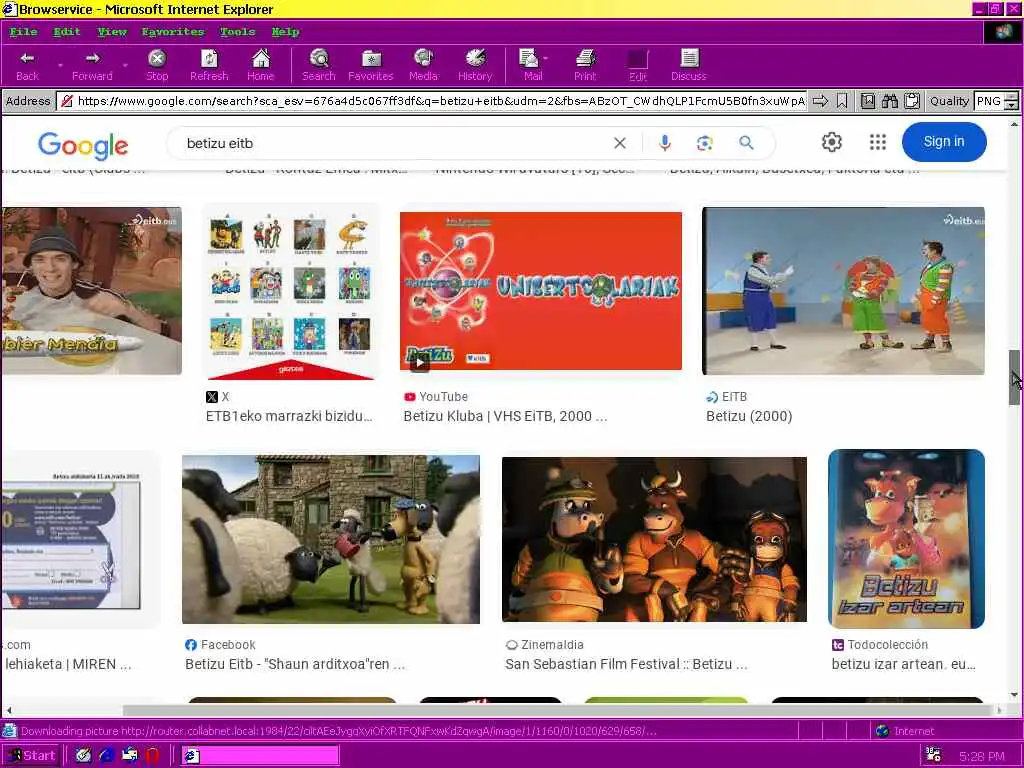Click the Google magnifier search button
Screen dimensions: 1024x768
[746, 143]
